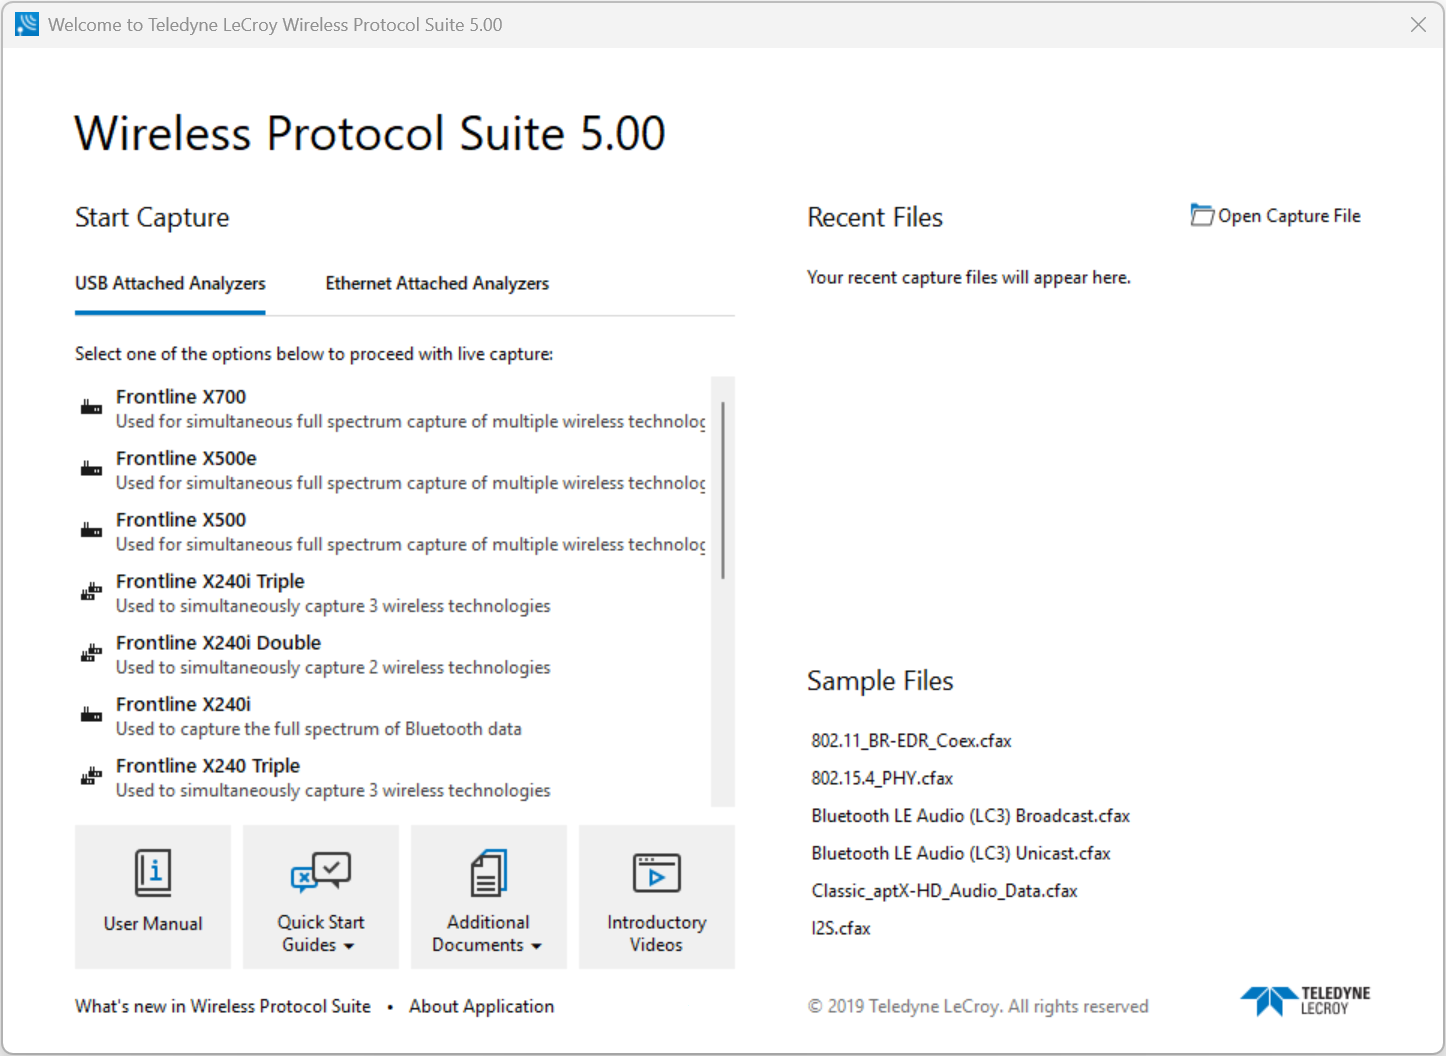Click the Open Capture File link text

(1289, 216)
